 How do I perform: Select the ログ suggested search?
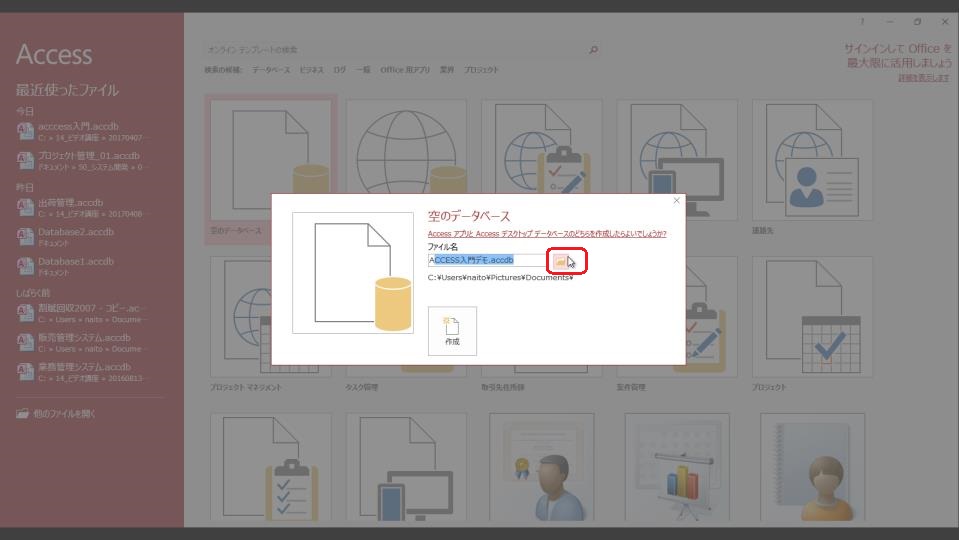pyautogui.click(x=339, y=70)
